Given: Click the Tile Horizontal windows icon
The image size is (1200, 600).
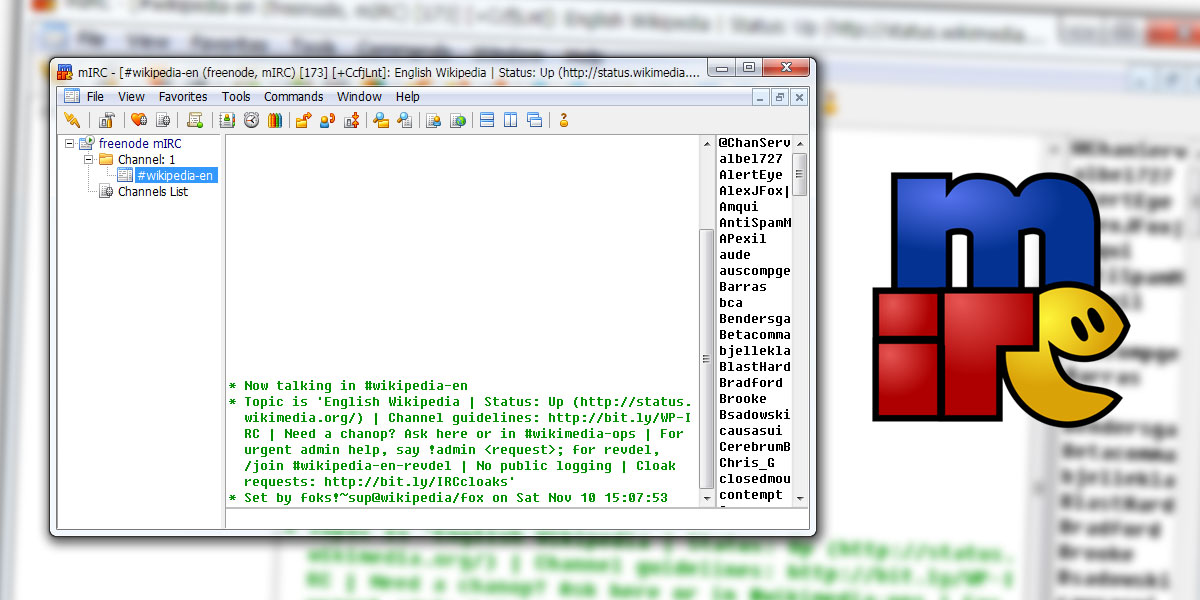Looking at the screenshot, I should coord(487,120).
